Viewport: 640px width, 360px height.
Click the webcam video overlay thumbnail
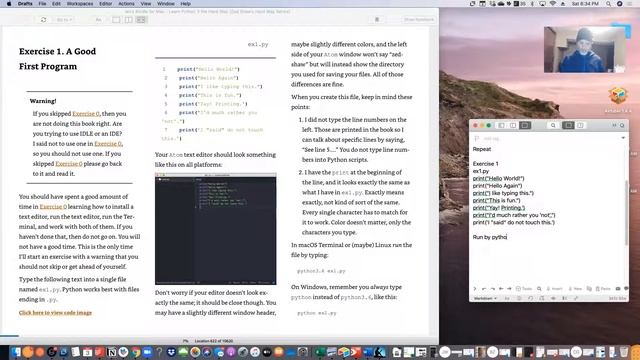pos(584,50)
